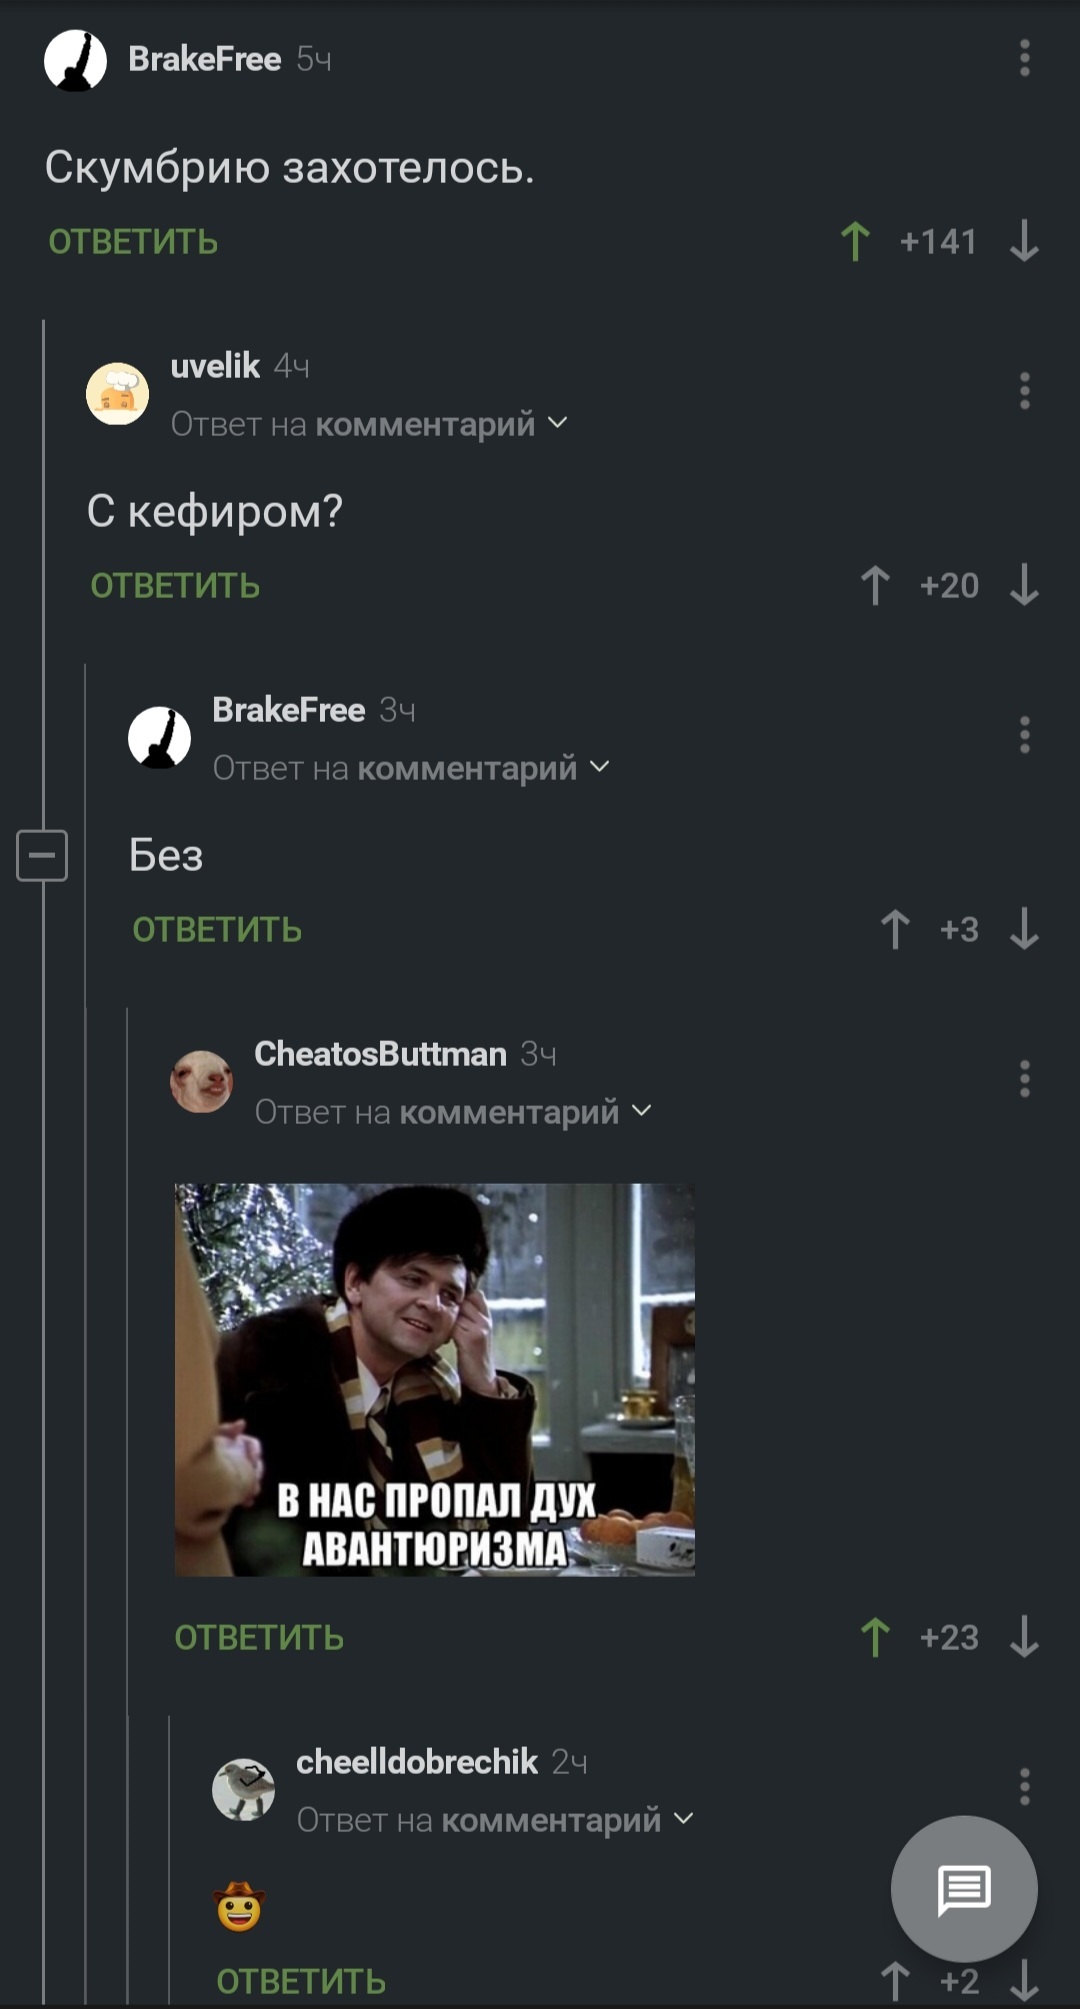The height and width of the screenshot is (2009, 1080).
Task: Downvote the comment rated +141
Action: pyautogui.click(x=1024, y=242)
